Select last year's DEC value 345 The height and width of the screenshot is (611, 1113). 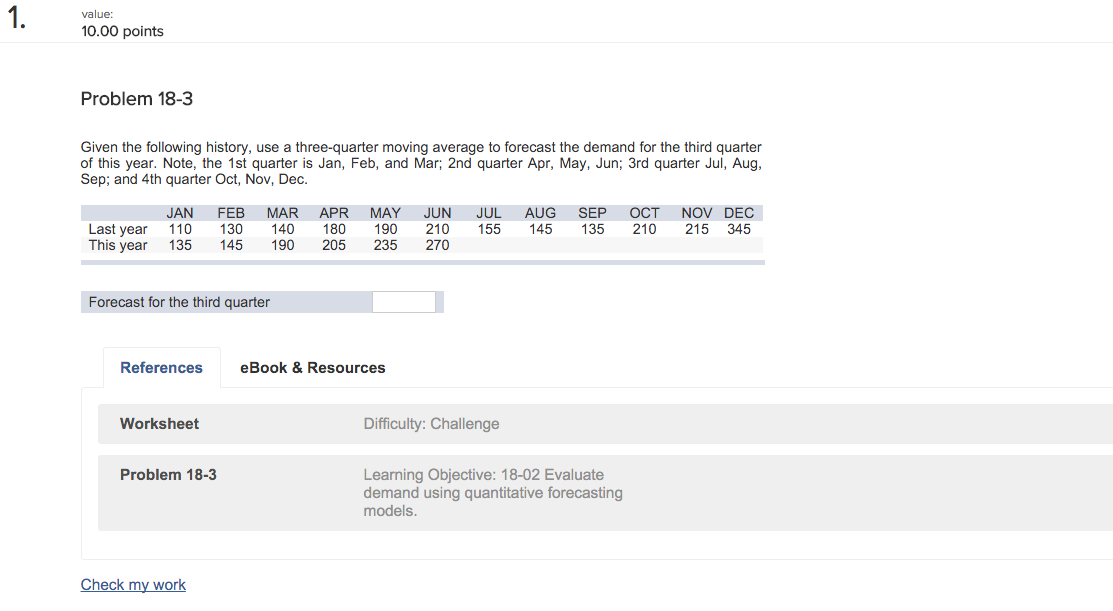pyautogui.click(x=739, y=229)
